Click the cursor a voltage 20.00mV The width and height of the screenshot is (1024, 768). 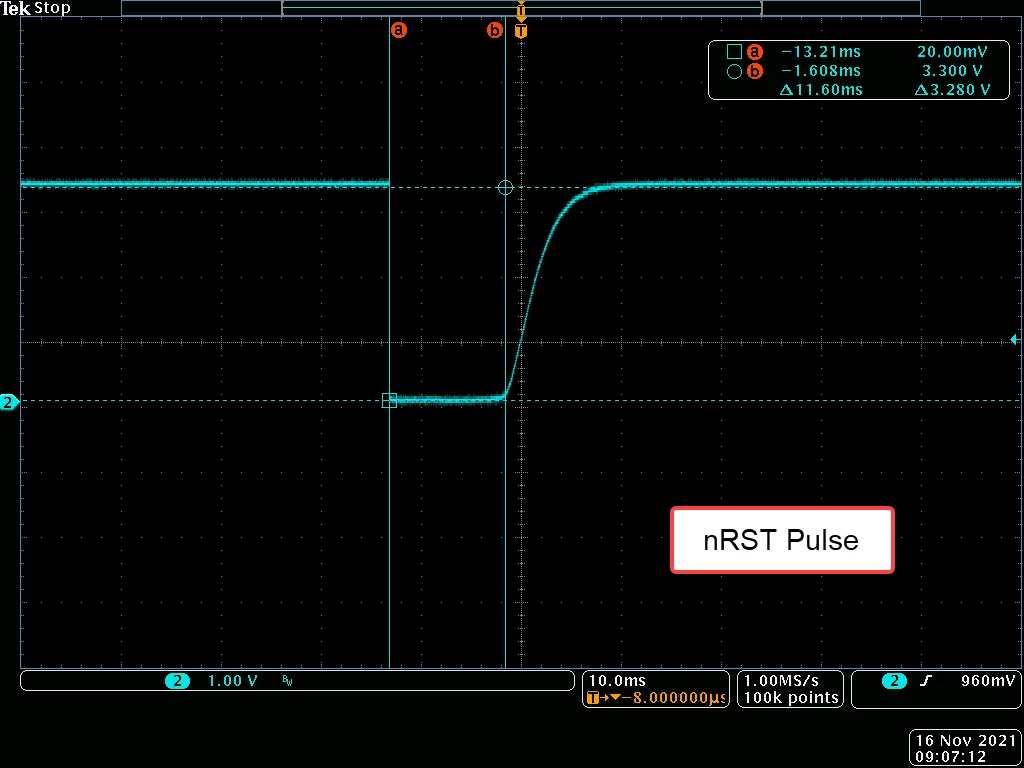[953, 52]
